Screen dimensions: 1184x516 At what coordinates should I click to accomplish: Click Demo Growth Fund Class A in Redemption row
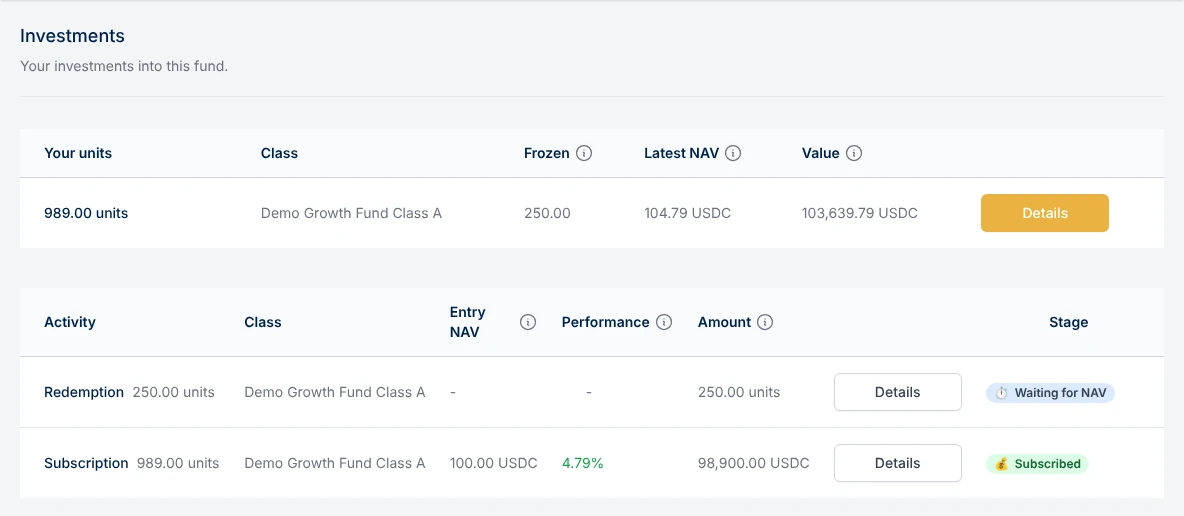(x=335, y=392)
